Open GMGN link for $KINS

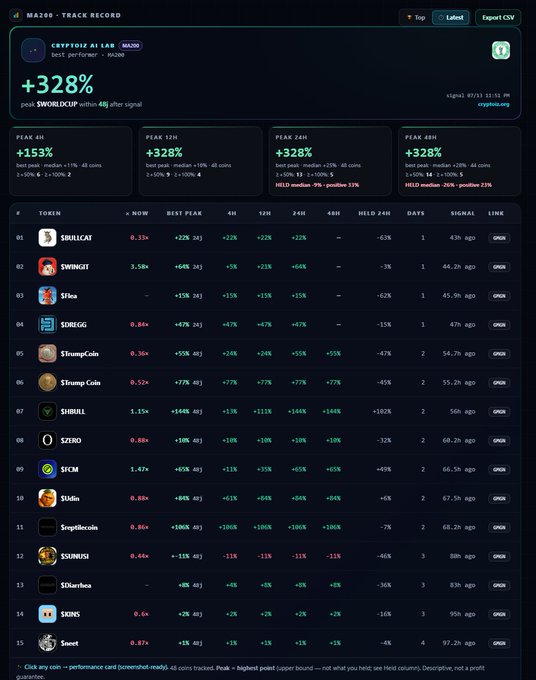click(499, 614)
